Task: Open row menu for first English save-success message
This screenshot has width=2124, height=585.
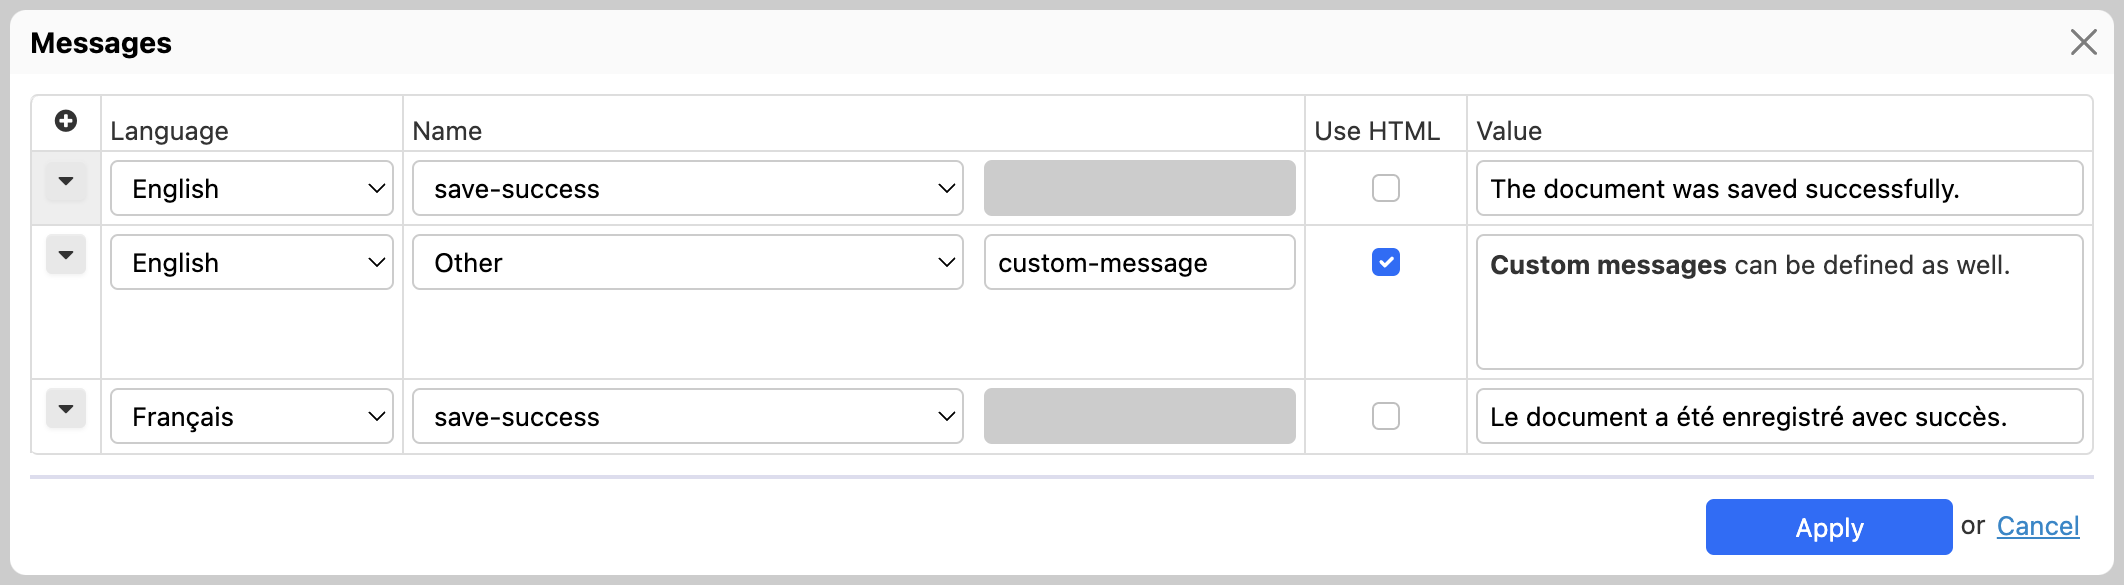Action: coord(66,182)
